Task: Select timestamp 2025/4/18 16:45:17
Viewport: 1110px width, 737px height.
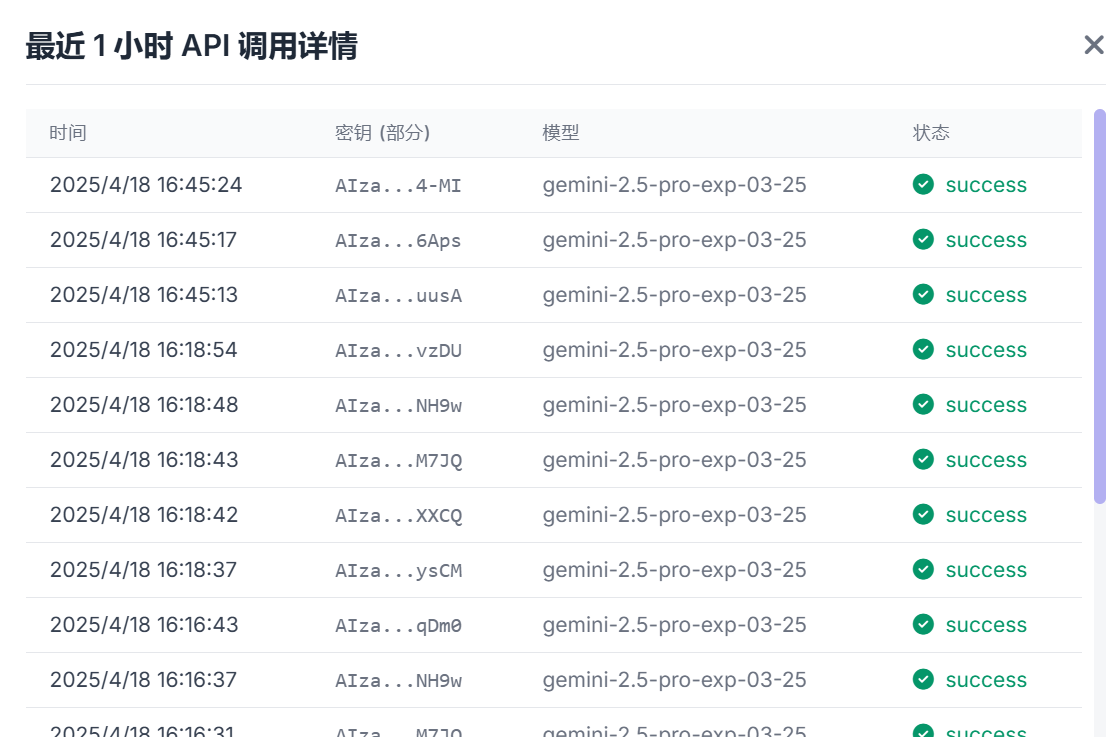Action: pyautogui.click(x=143, y=240)
